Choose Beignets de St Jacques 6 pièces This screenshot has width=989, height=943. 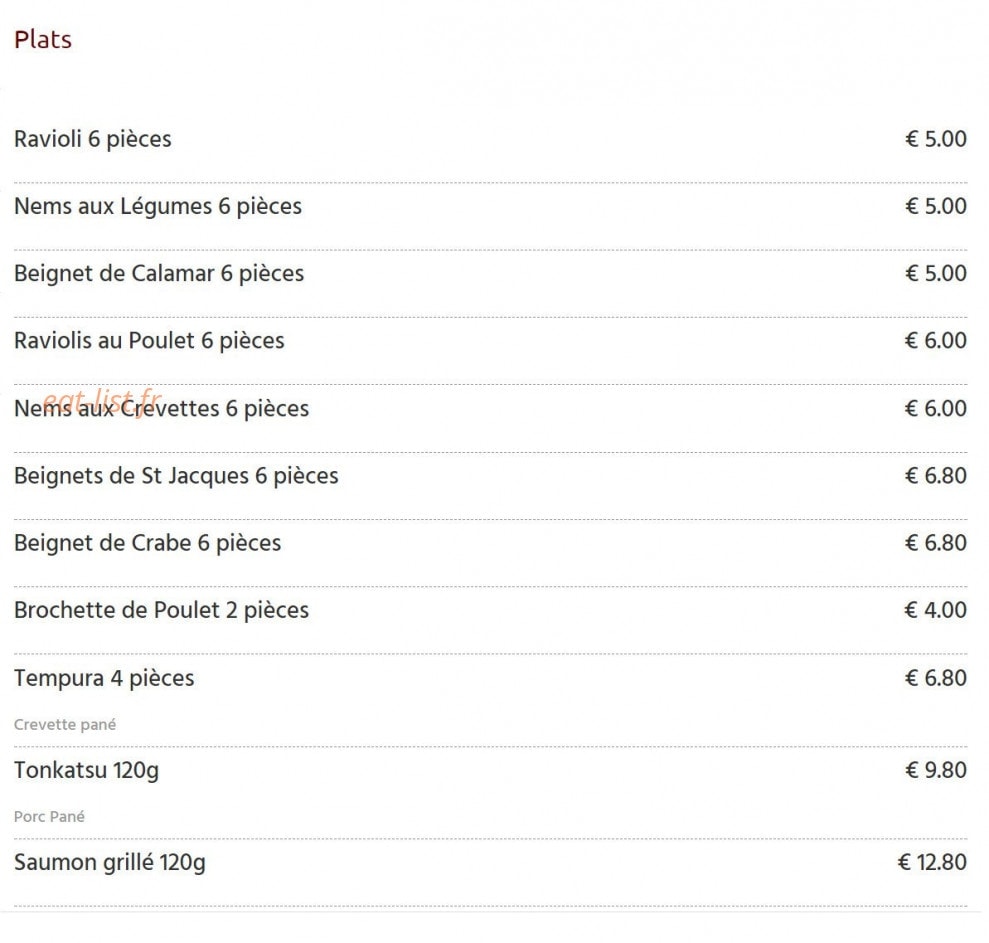(176, 476)
